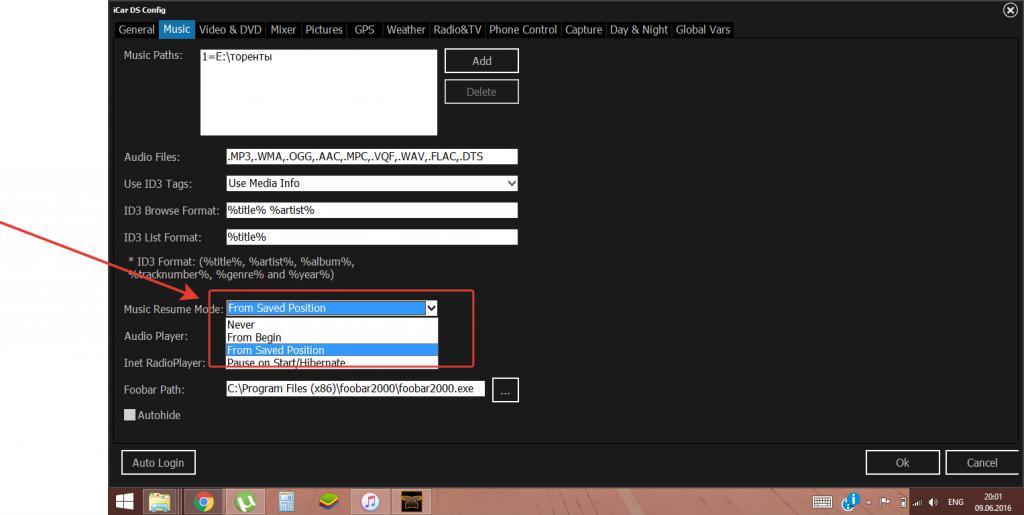Viewport: 1024px width, 515px height.
Task: Click the Windows Start button
Action: 126,500
